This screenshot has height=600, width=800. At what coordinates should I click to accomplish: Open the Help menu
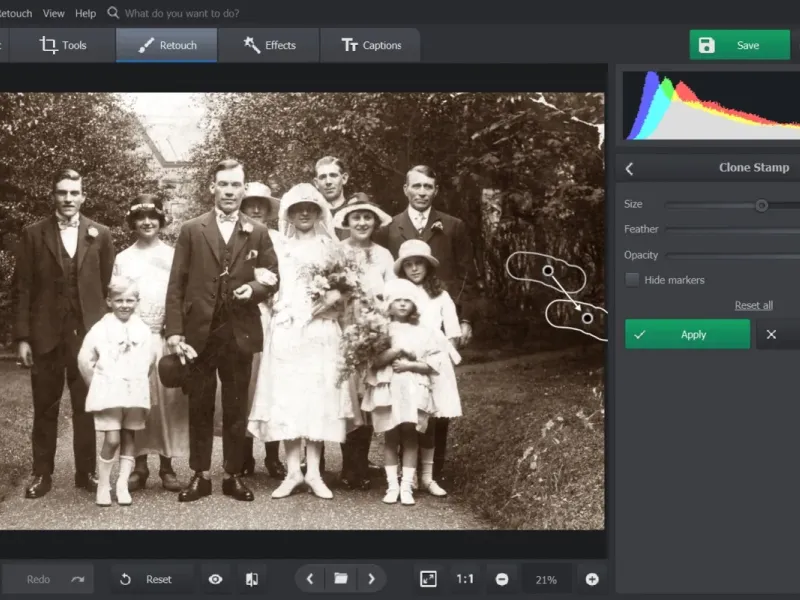86,13
